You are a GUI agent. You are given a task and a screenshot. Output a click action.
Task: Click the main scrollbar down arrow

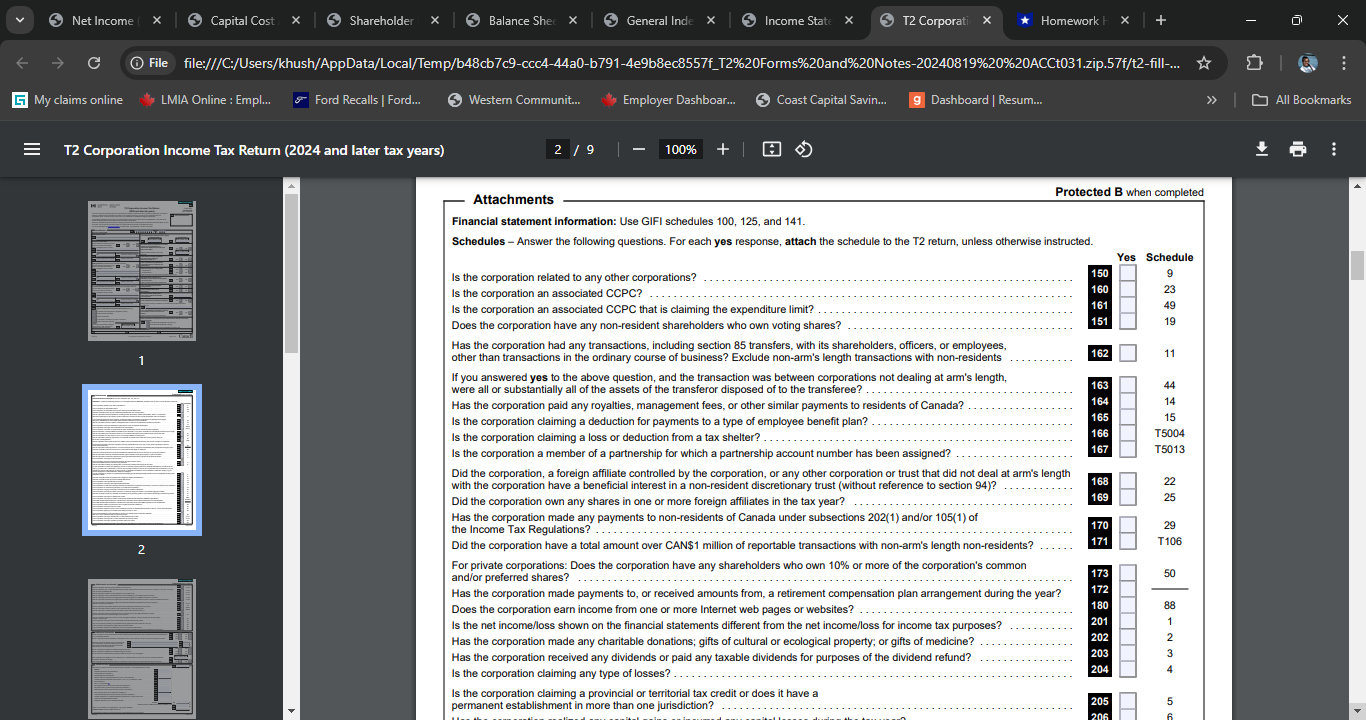point(1357,711)
